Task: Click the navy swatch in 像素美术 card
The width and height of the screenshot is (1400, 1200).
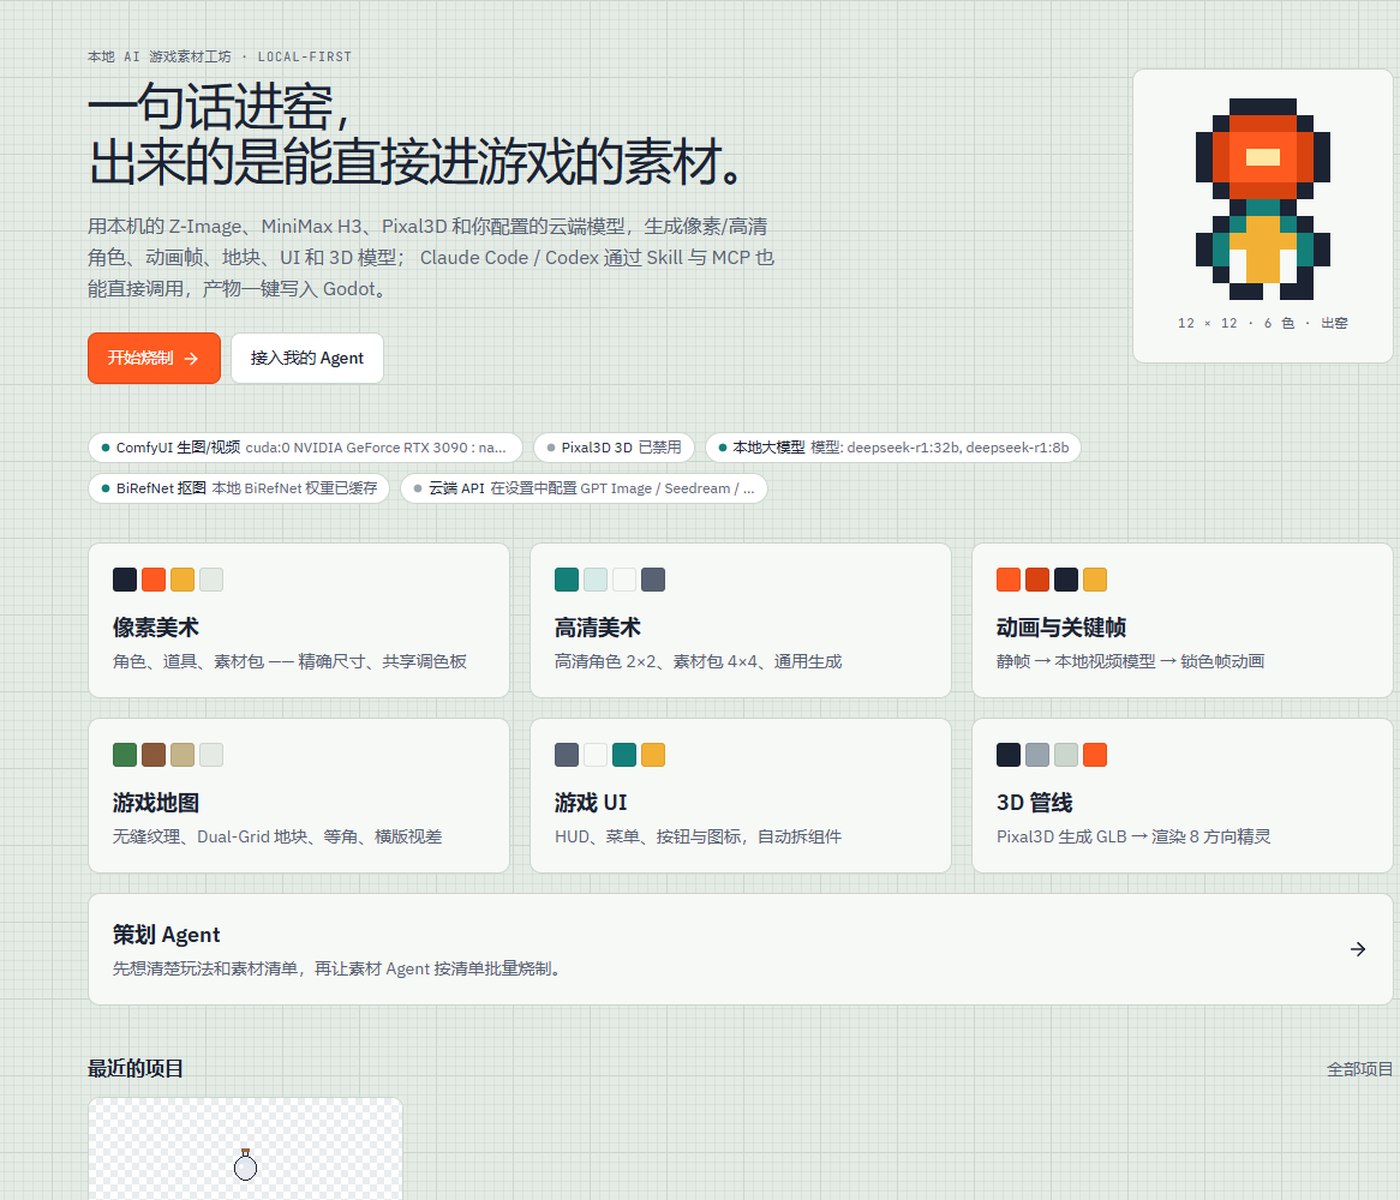Action: point(125,580)
